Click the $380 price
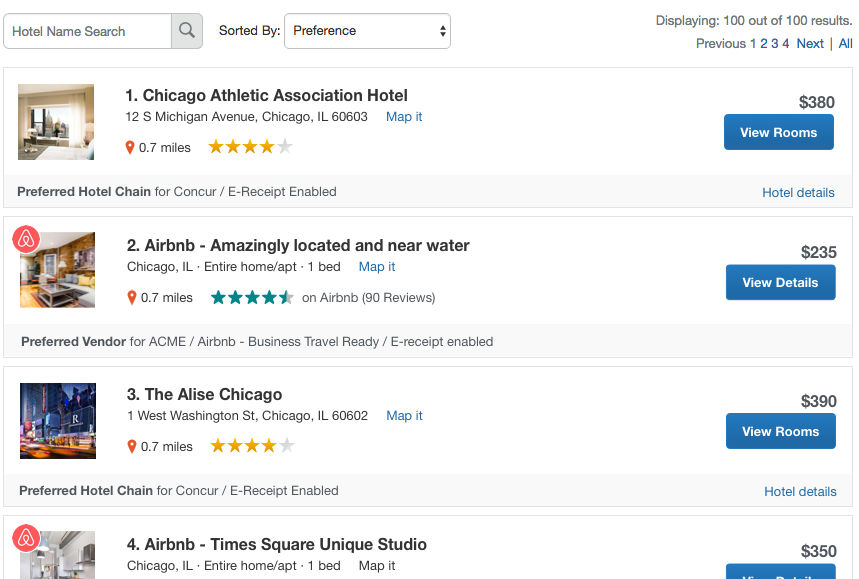Image resolution: width=859 pixels, height=579 pixels. click(x=816, y=102)
